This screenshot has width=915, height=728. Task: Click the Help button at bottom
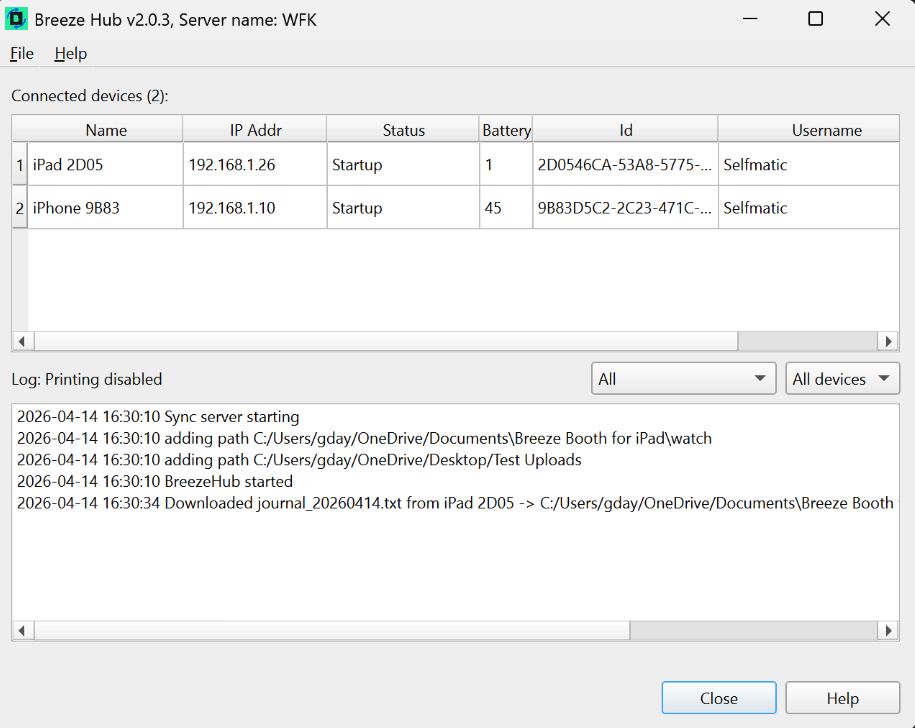click(842, 698)
